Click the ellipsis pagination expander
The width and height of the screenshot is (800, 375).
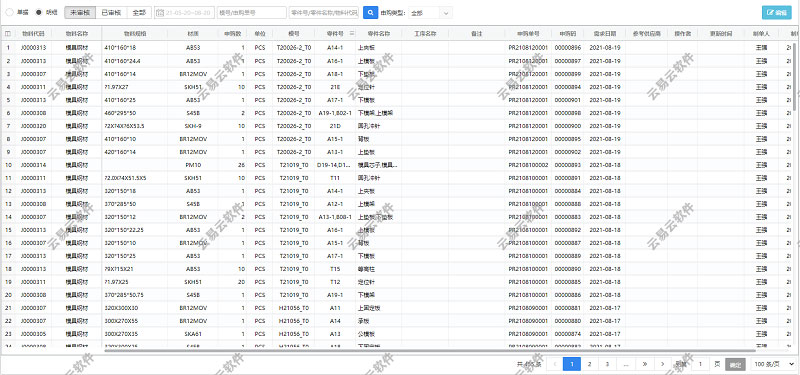click(626, 364)
